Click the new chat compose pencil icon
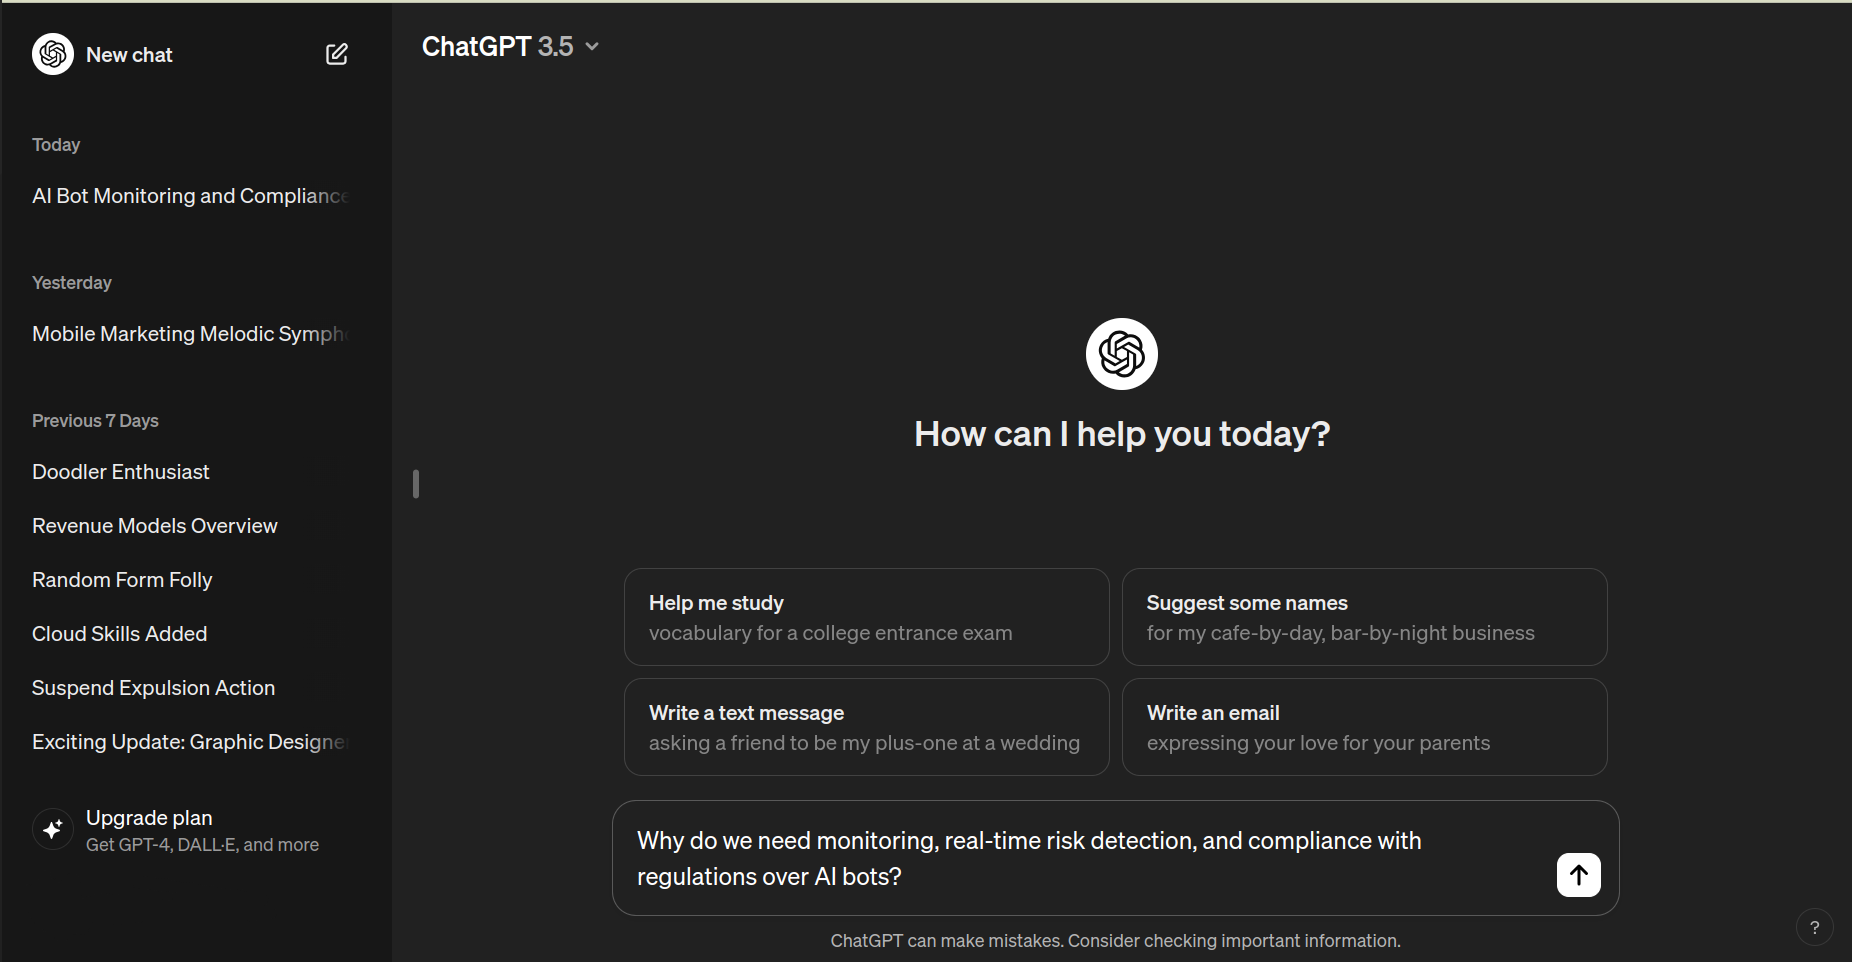This screenshot has height=962, width=1852. 337,54
